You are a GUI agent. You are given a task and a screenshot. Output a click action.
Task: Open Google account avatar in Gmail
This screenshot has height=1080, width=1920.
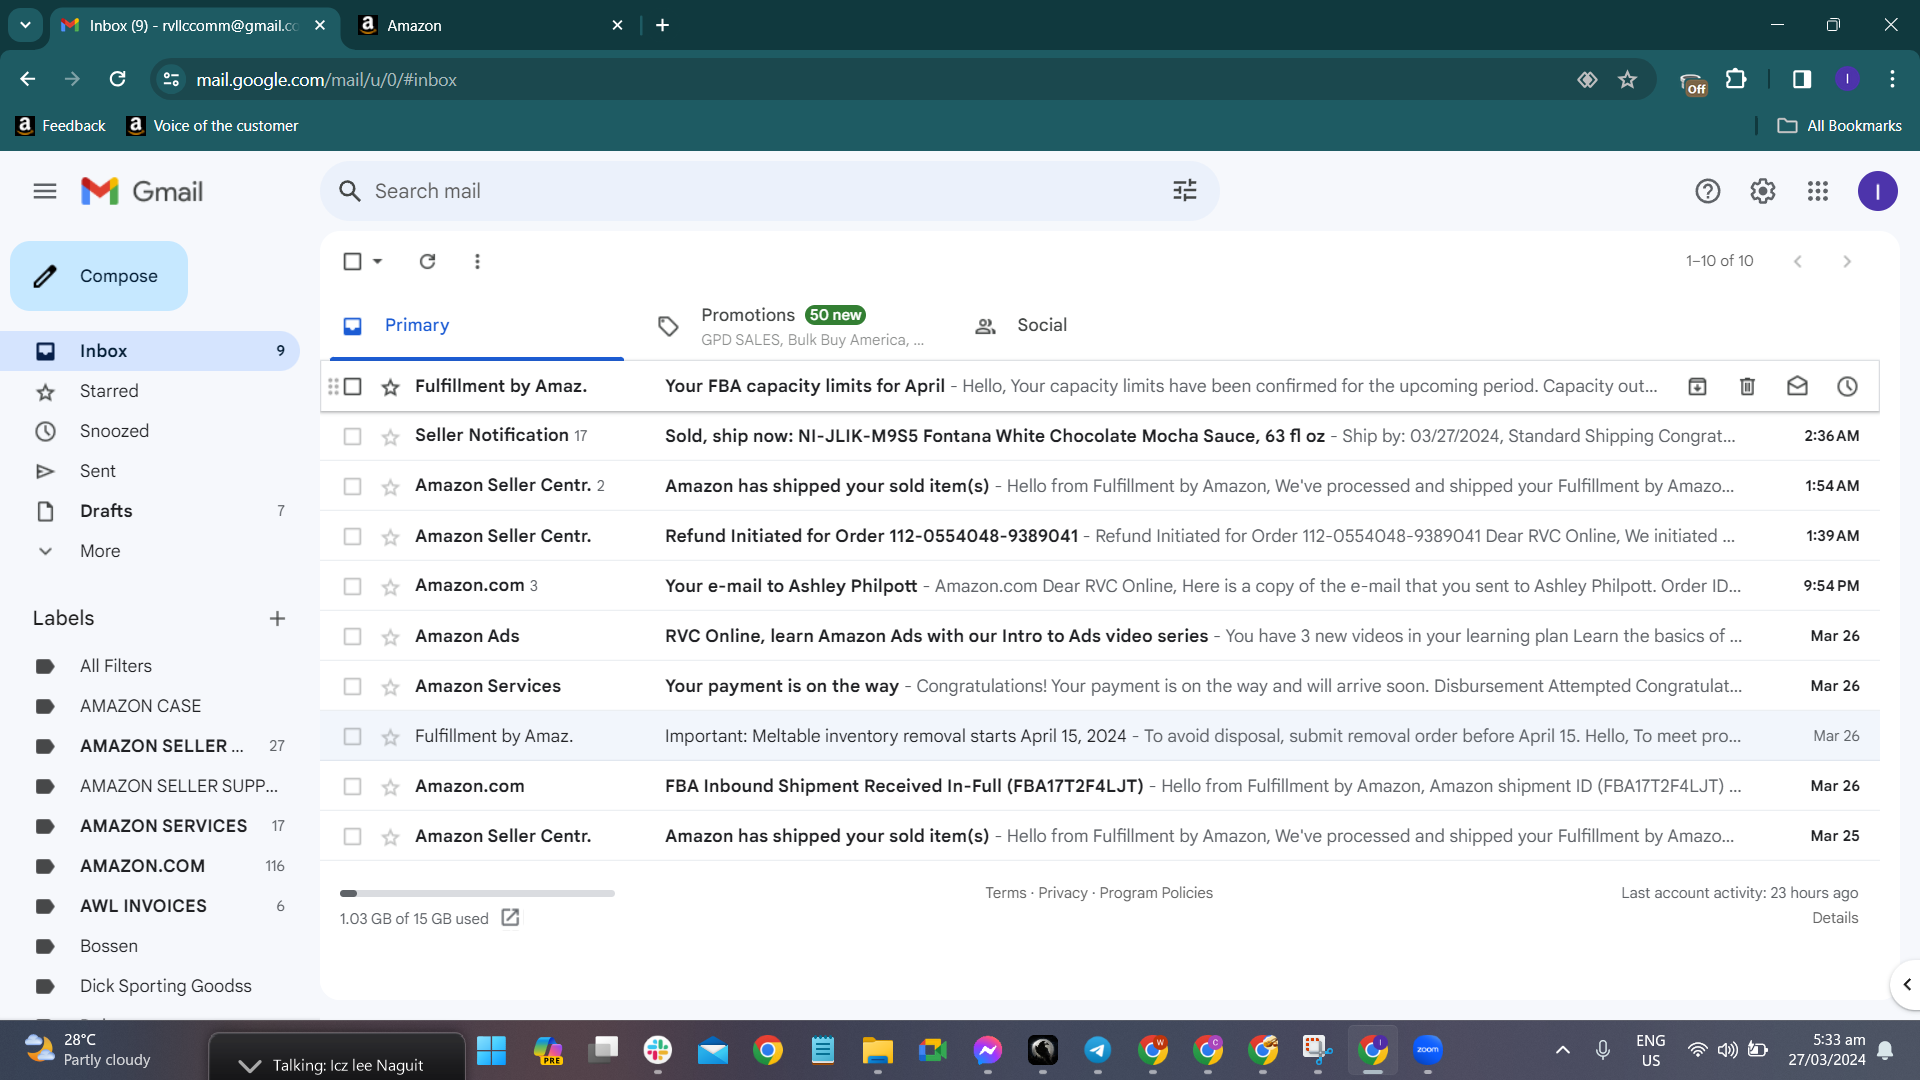pyautogui.click(x=1878, y=191)
